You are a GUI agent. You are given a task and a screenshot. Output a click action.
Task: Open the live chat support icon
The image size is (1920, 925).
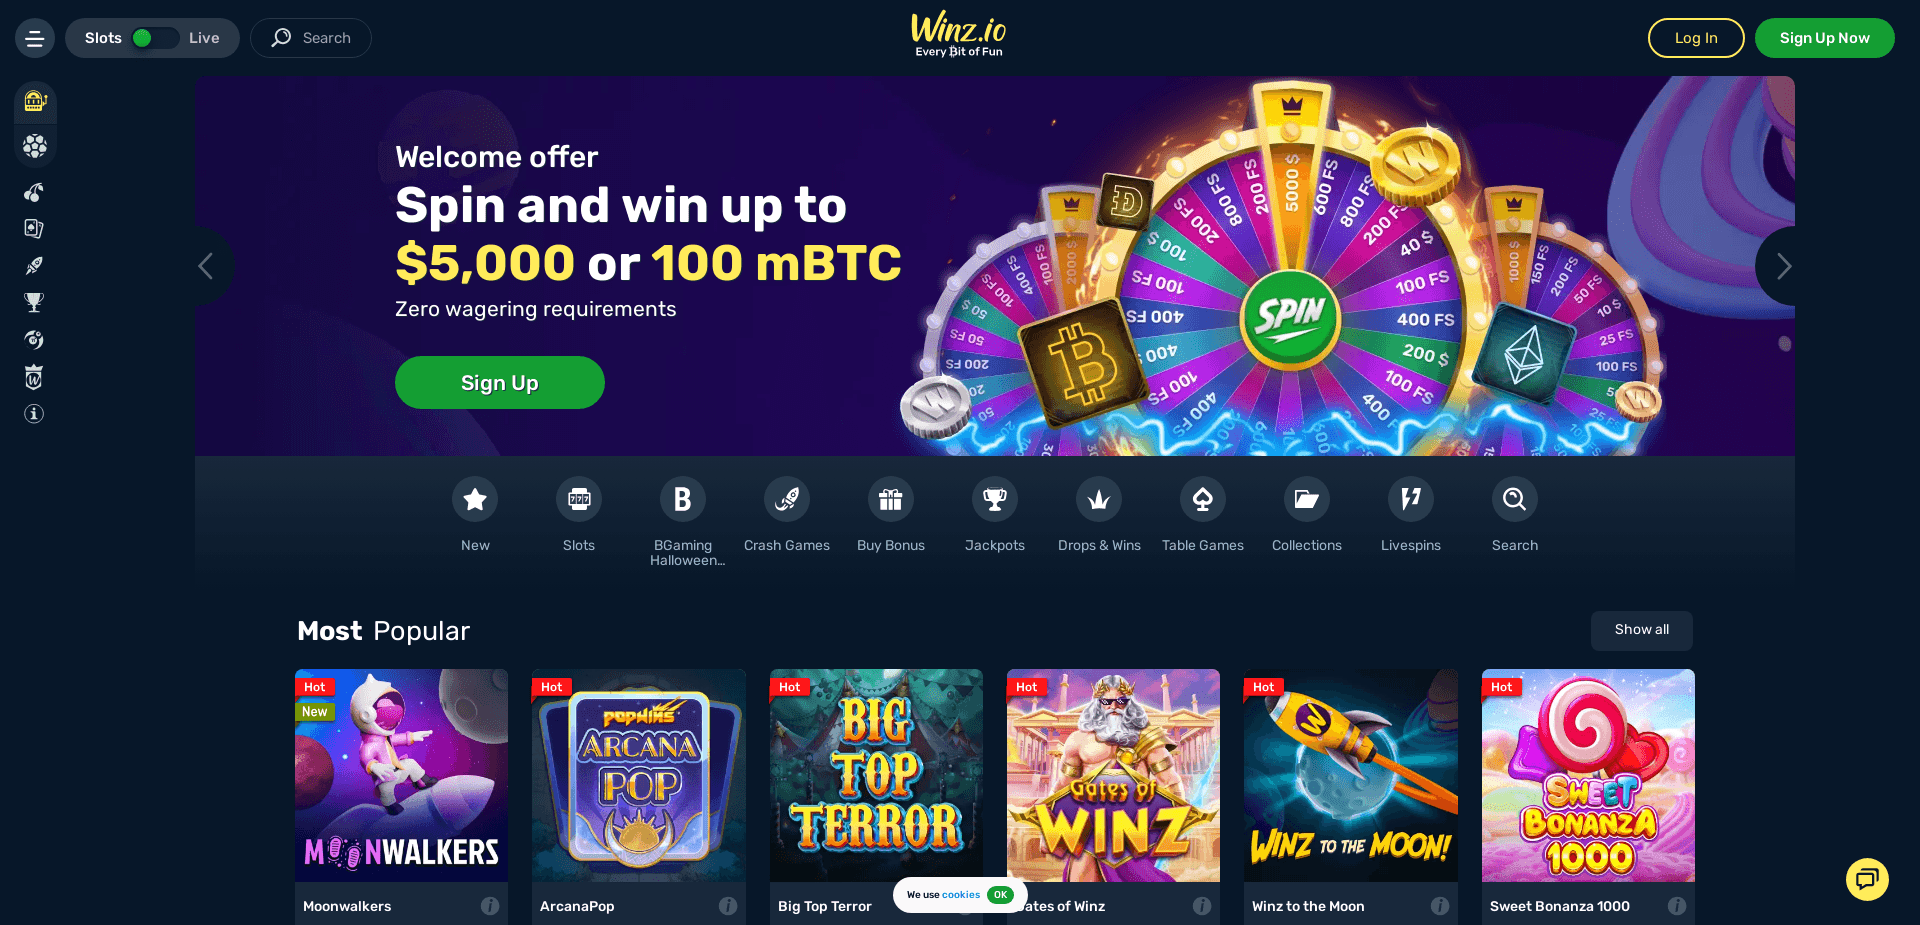(1867, 879)
